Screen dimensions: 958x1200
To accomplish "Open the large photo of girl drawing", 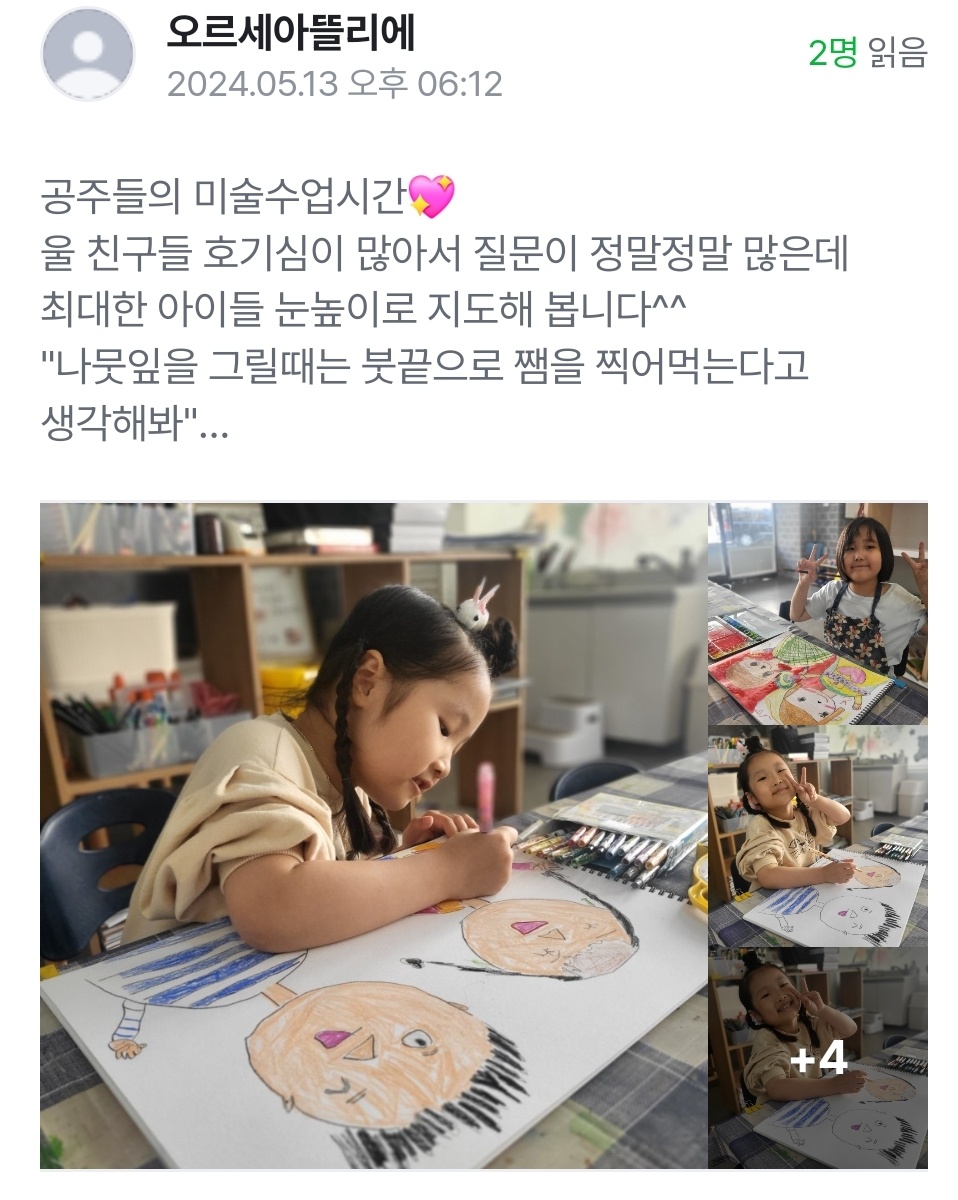I will [x=373, y=835].
